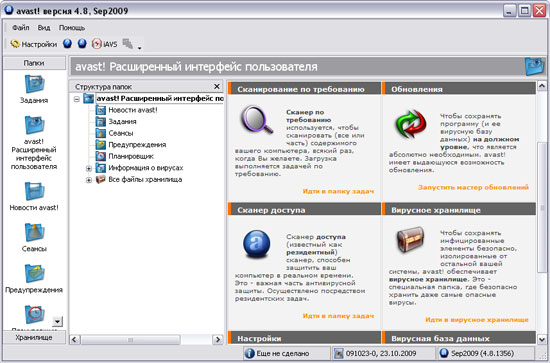The width and height of the screenshot is (550, 363).
Task: Click the Вирусная база данных header
Action: pos(459,338)
